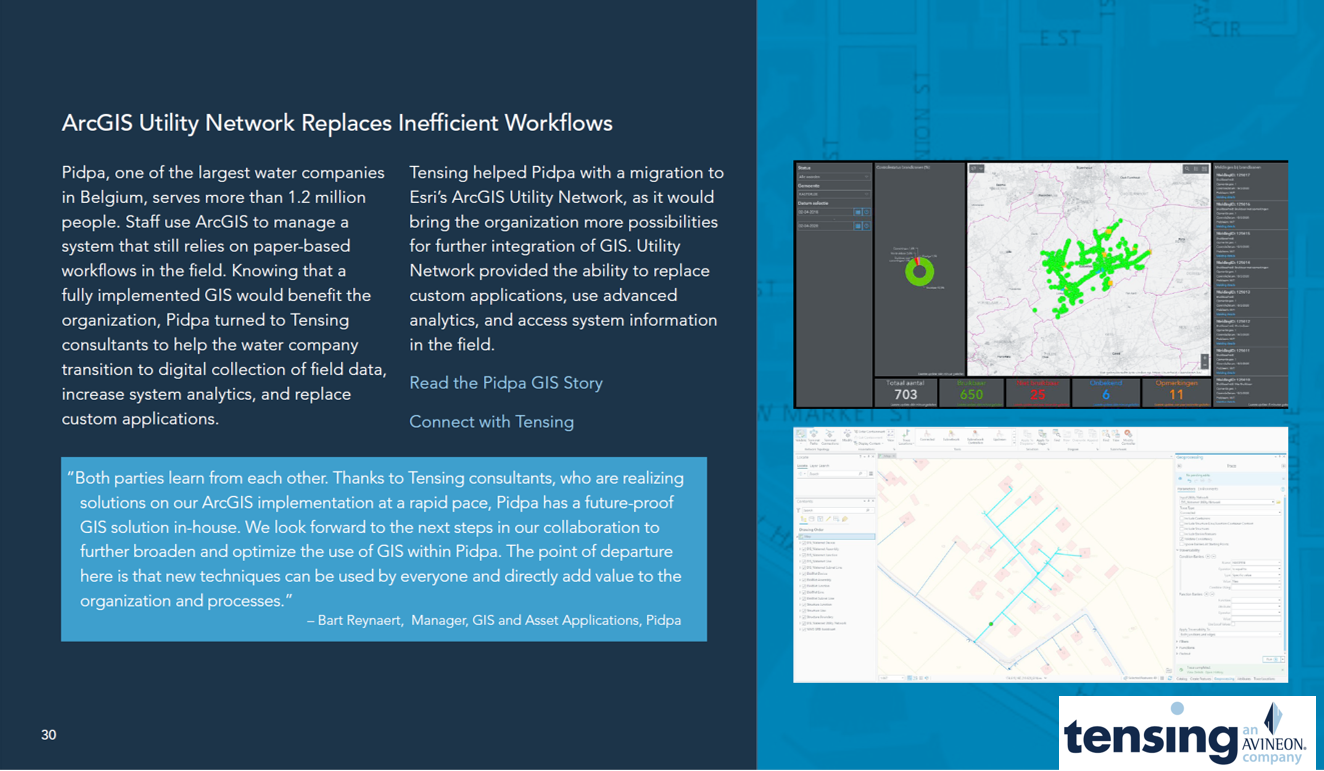Open the Trace Type dropdown set to Connected
This screenshot has height=771, width=1324.
click(x=1229, y=512)
